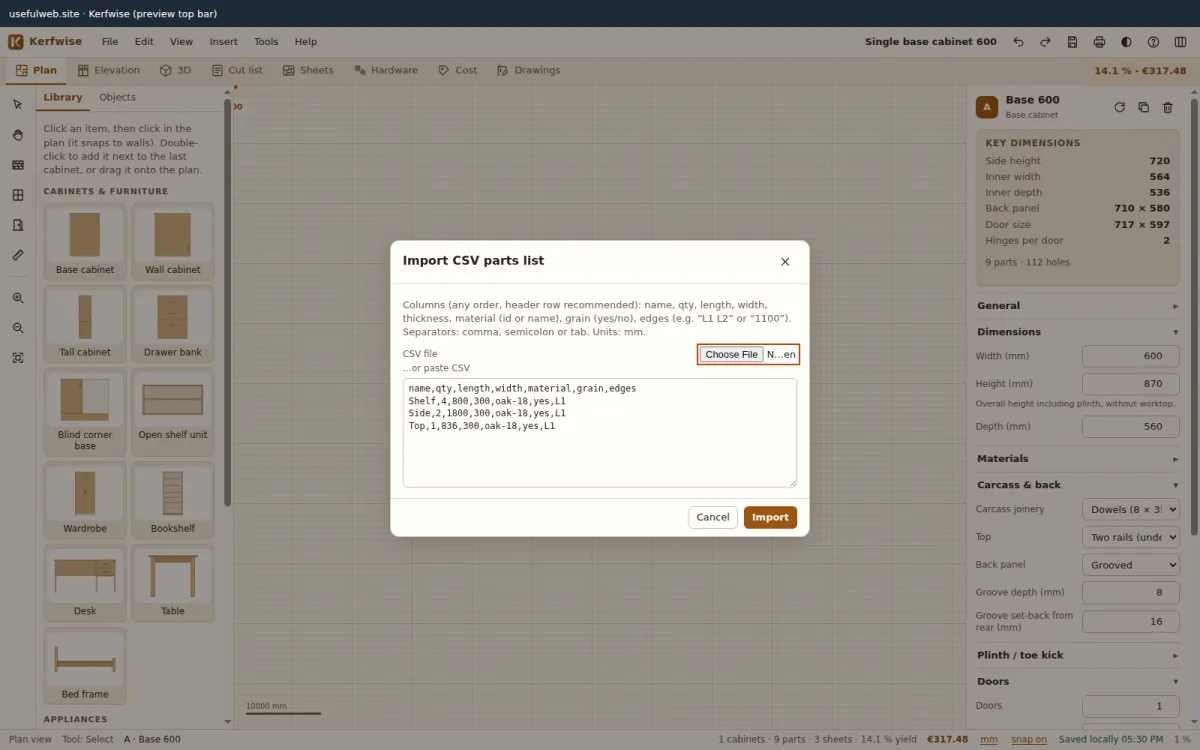Open the Edit menu

pos(144,42)
